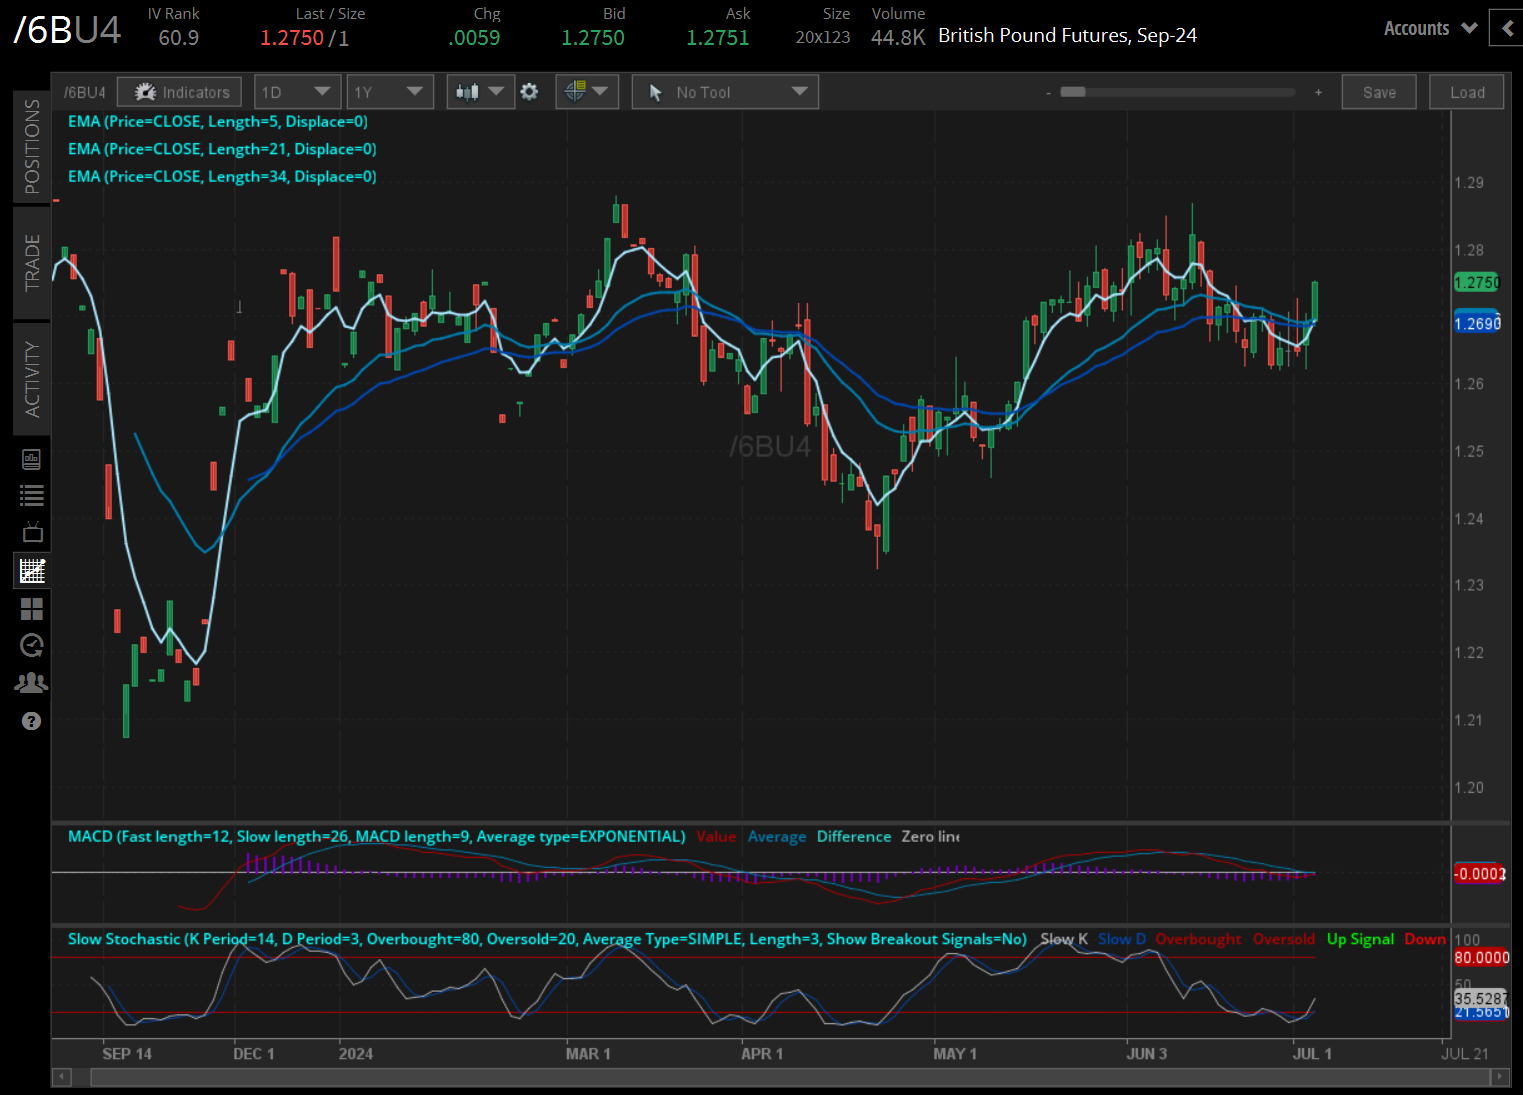The image size is (1523, 1095).
Task: Click the clock history sidebar icon
Action: (x=32, y=645)
